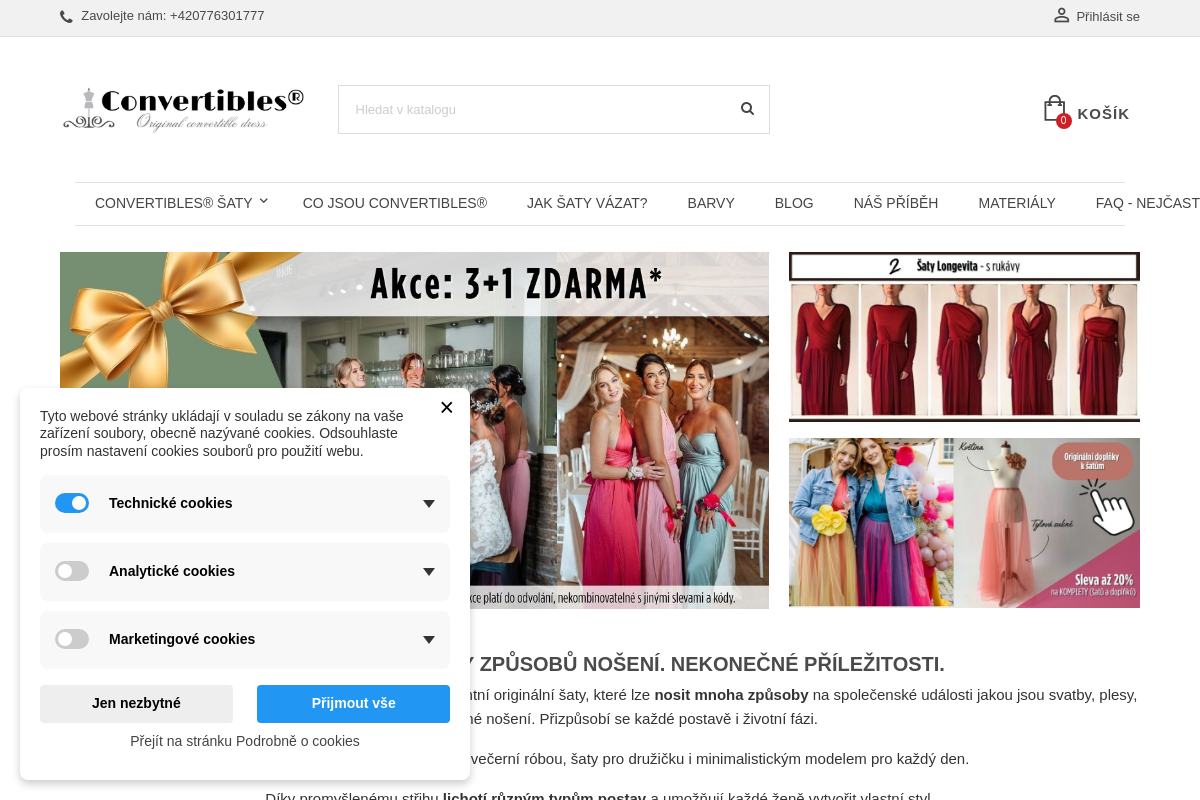
Task: Open the FAQ menu item
Action: tap(1147, 203)
